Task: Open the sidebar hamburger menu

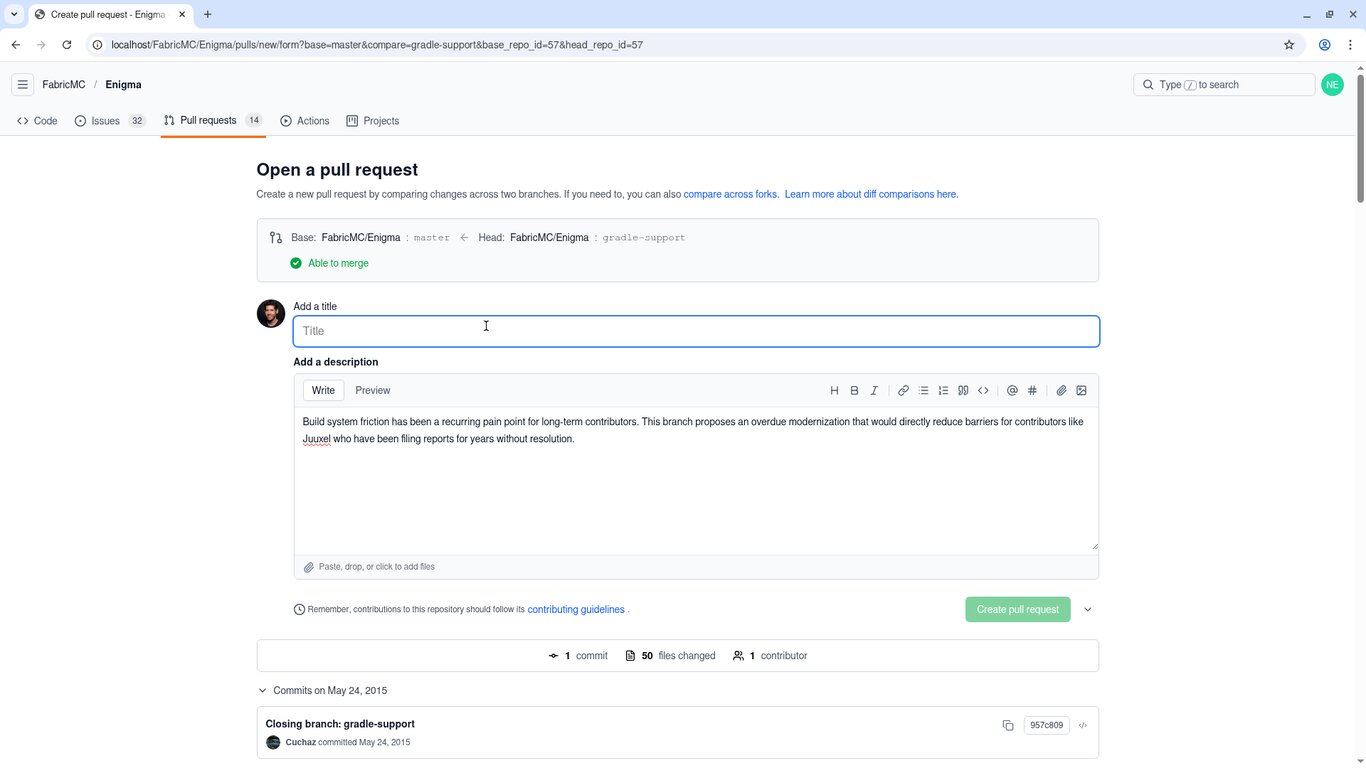Action: click(x=23, y=85)
